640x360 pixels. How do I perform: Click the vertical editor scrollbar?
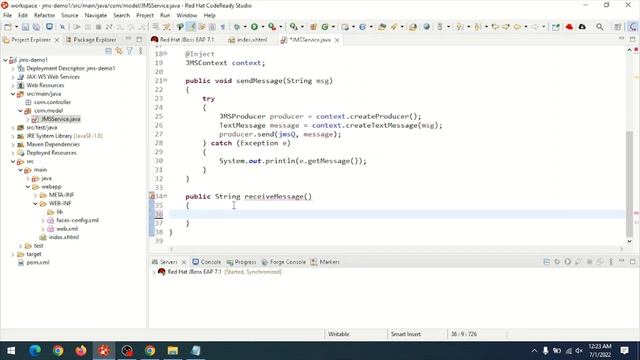click(629, 184)
